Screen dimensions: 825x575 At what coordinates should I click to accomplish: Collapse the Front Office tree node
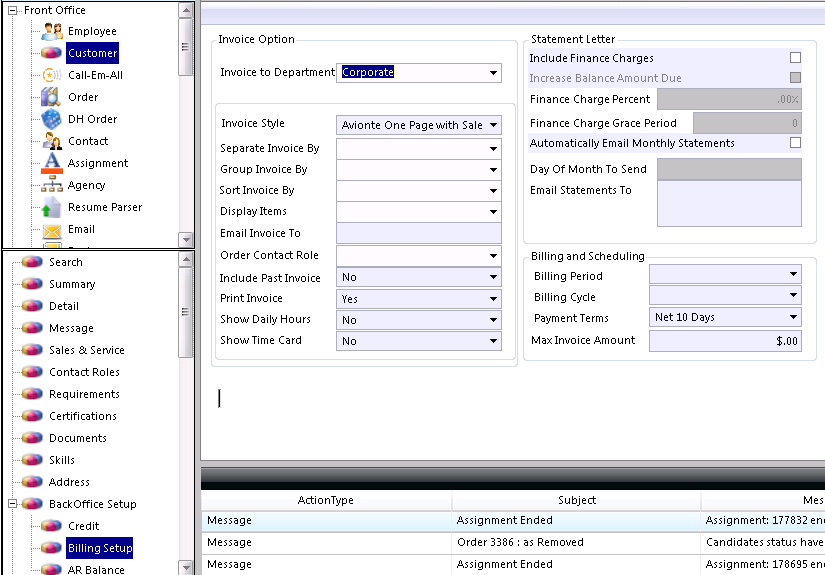coord(12,10)
